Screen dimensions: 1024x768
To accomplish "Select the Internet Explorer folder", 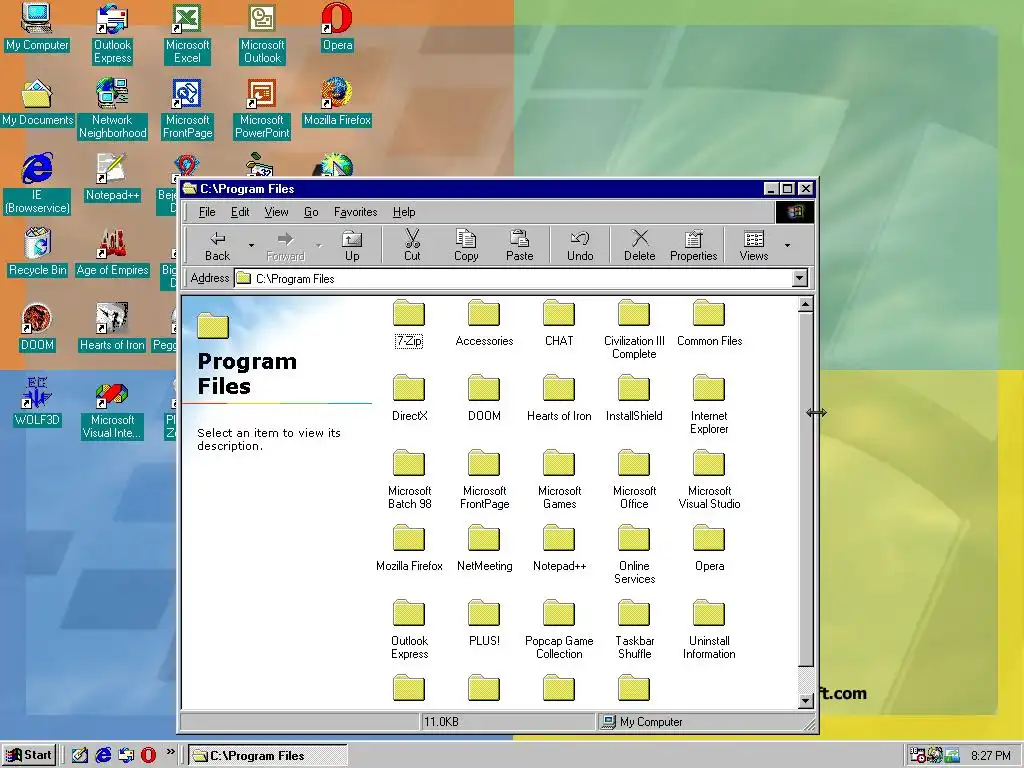I will [709, 405].
